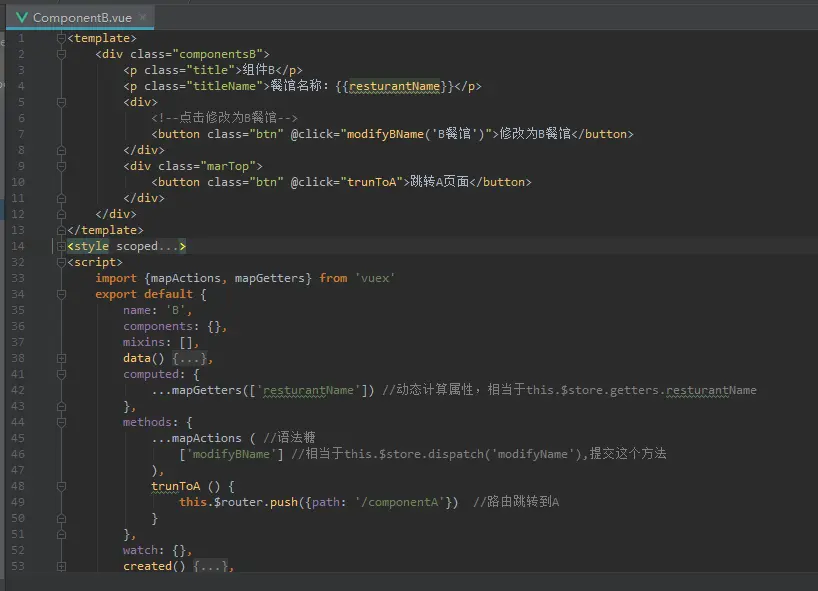818x591 pixels.
Task: Collapse the <script> block fold marker
Action: click(61, 262)
